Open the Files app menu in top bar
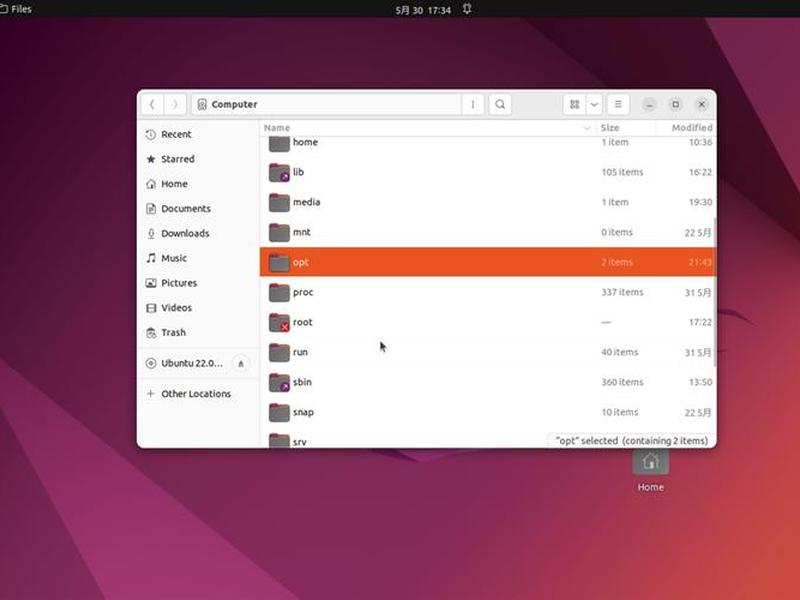The width and height of the screenshot is (800, 600). pyautogui.click(x=16, y=9)
